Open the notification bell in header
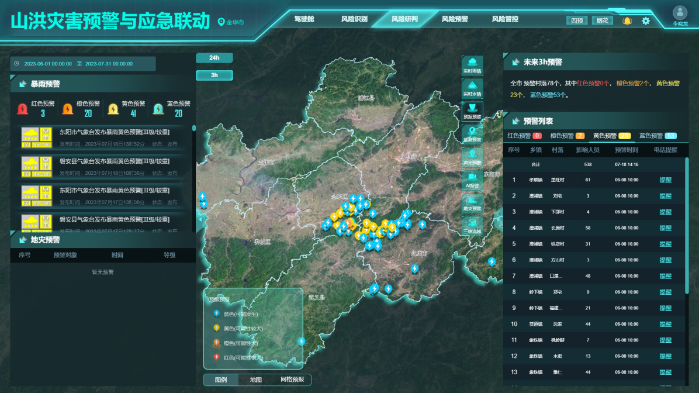This screenshot has height=393, width=699. [627, 21]
